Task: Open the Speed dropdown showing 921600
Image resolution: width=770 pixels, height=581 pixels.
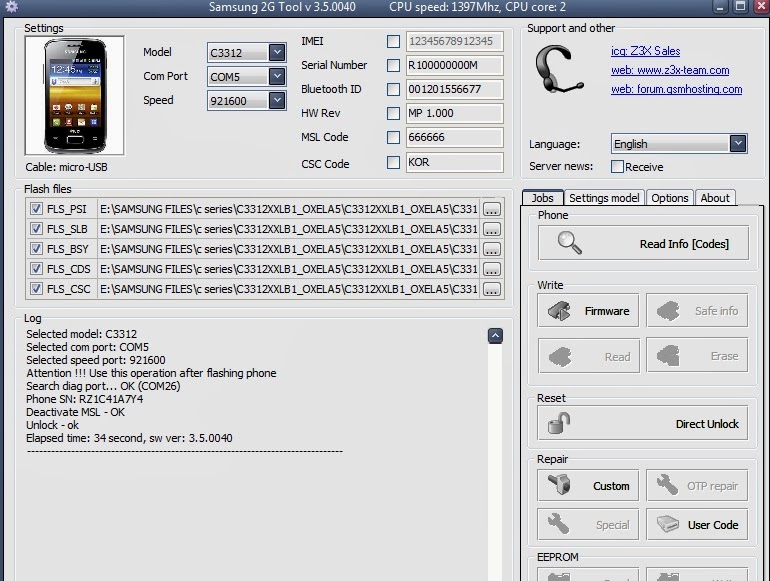Action: [x=277, y=100]
